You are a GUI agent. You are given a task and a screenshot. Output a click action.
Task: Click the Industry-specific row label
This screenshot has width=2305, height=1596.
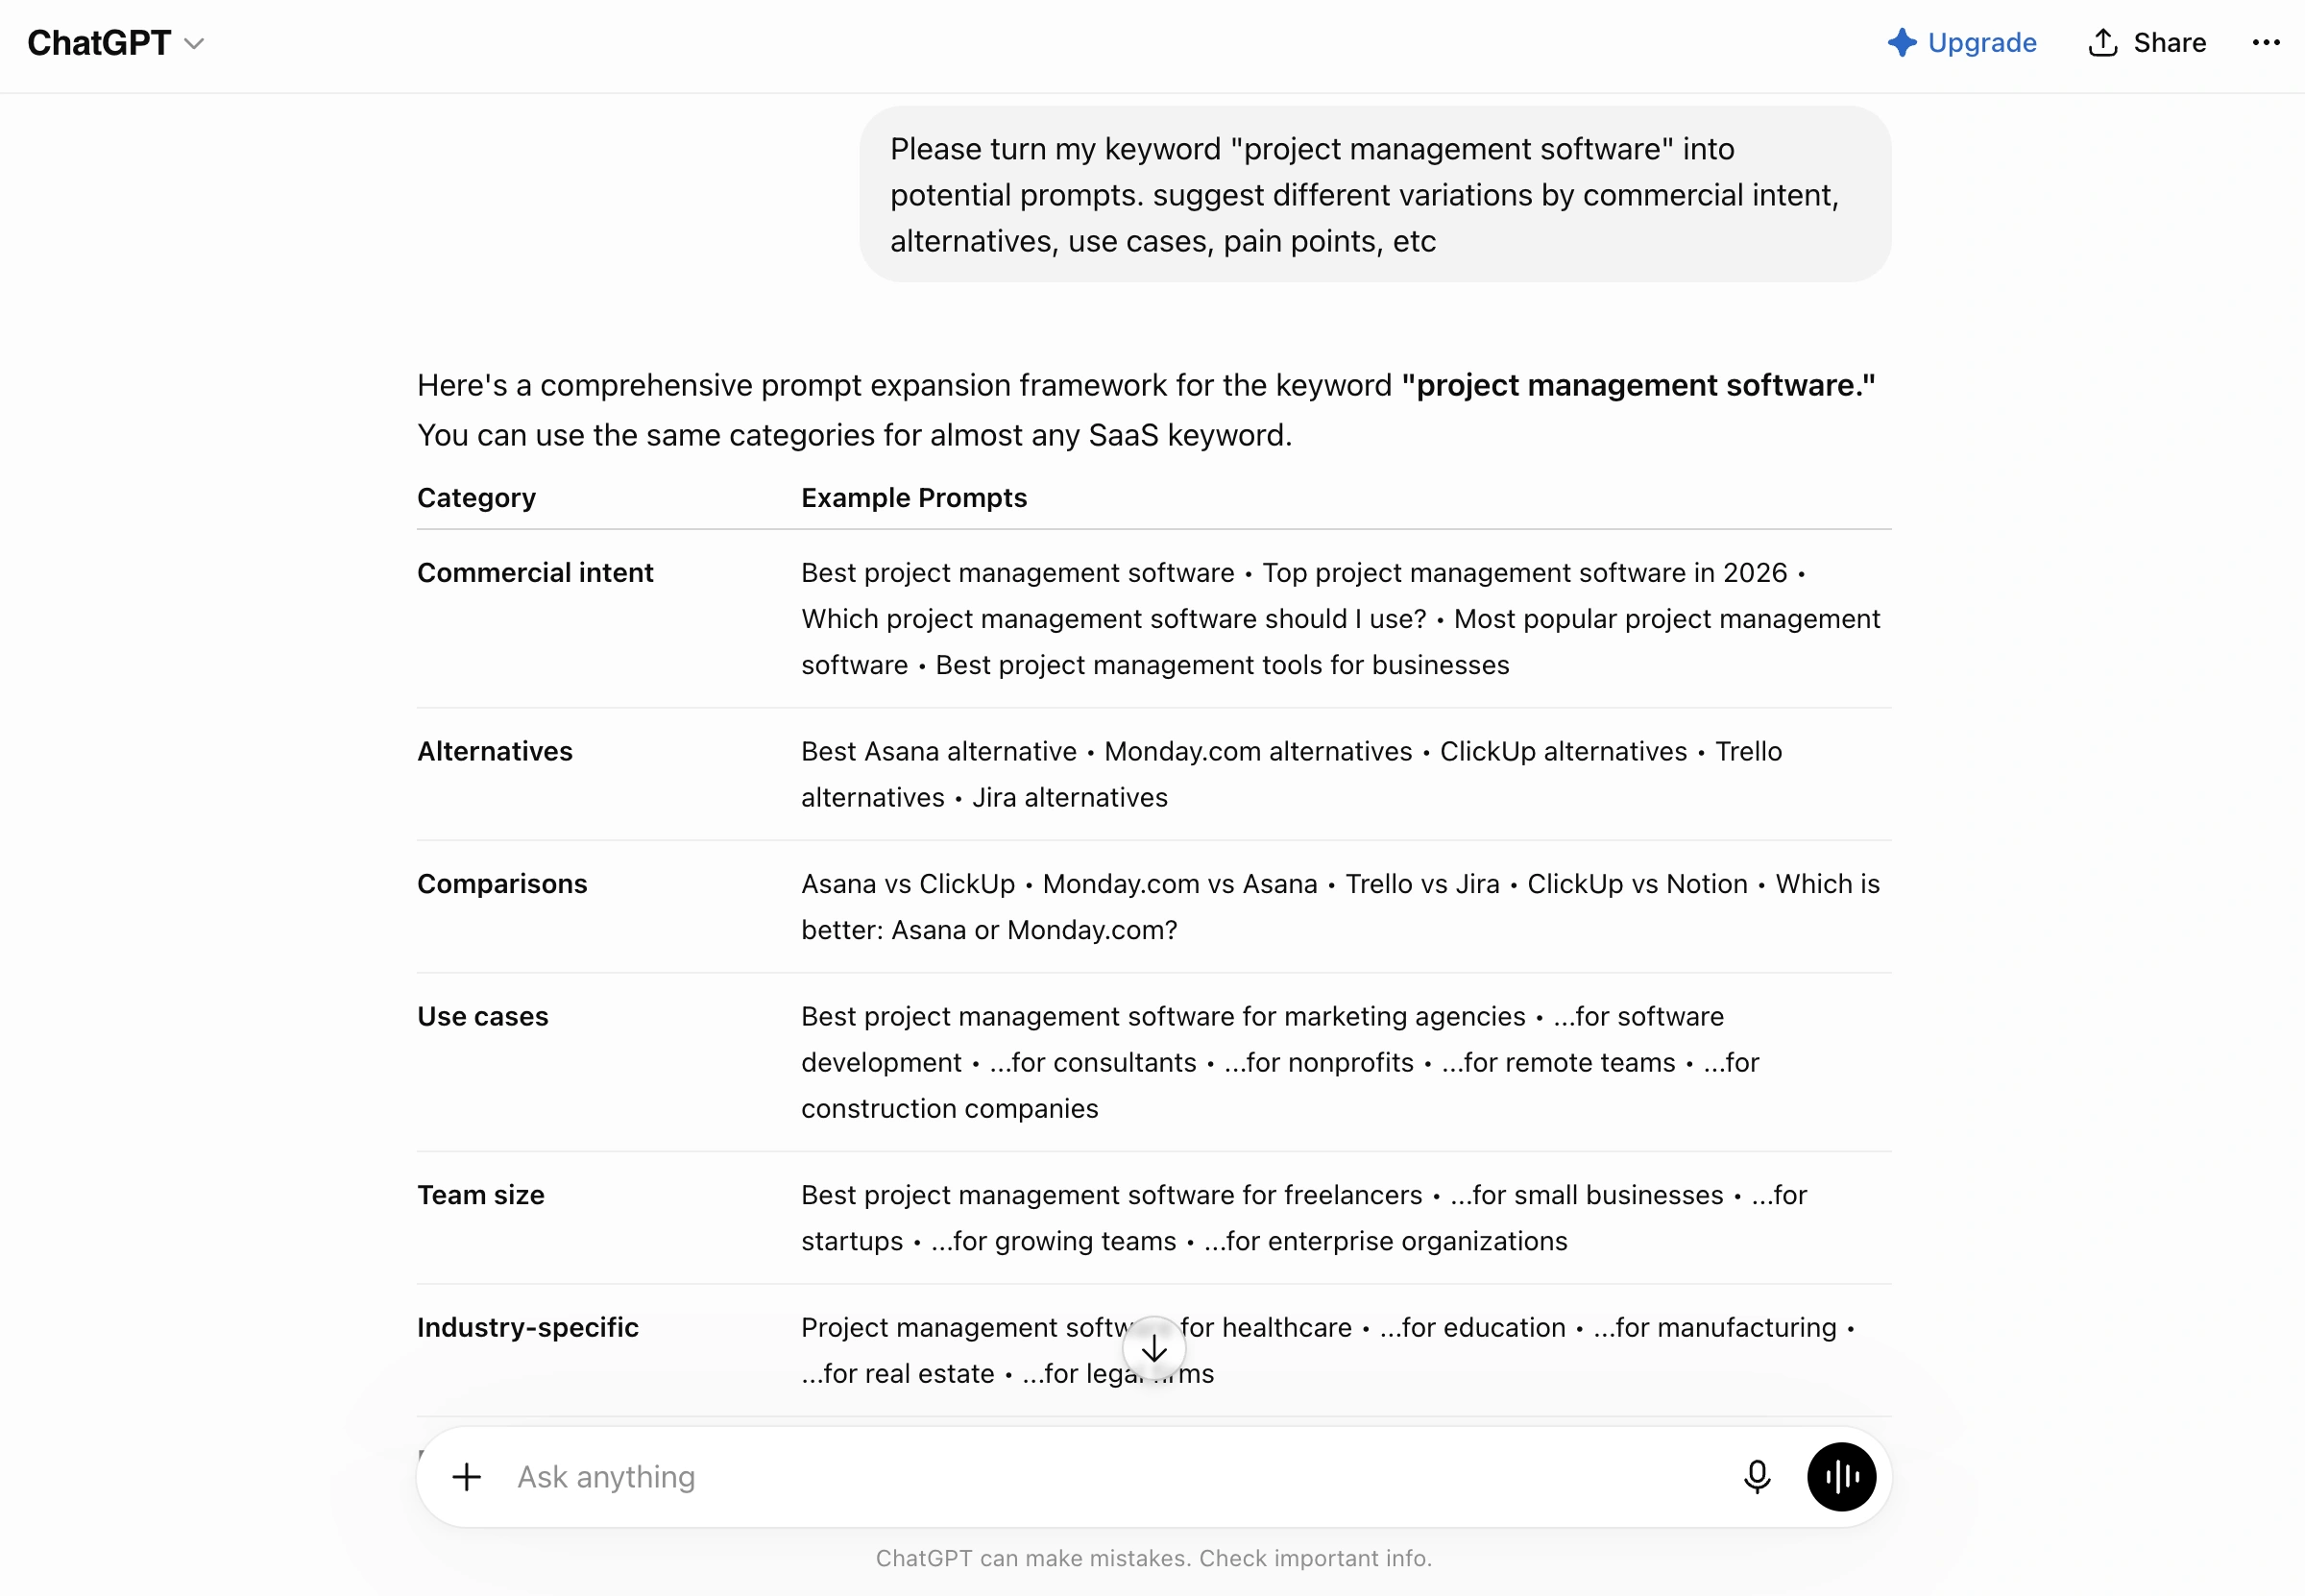[527, 1328]
